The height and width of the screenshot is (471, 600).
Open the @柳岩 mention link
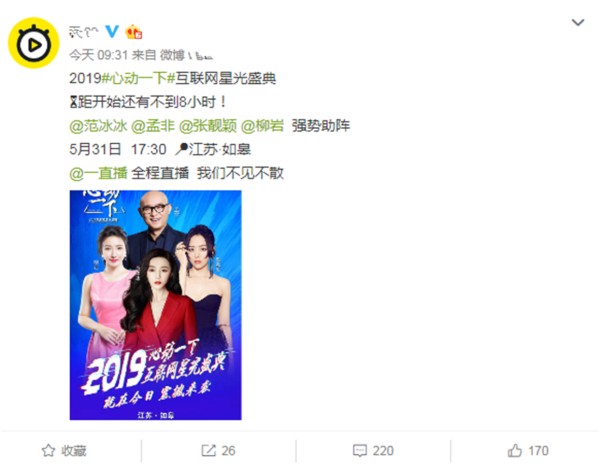[x=262, y=126]
